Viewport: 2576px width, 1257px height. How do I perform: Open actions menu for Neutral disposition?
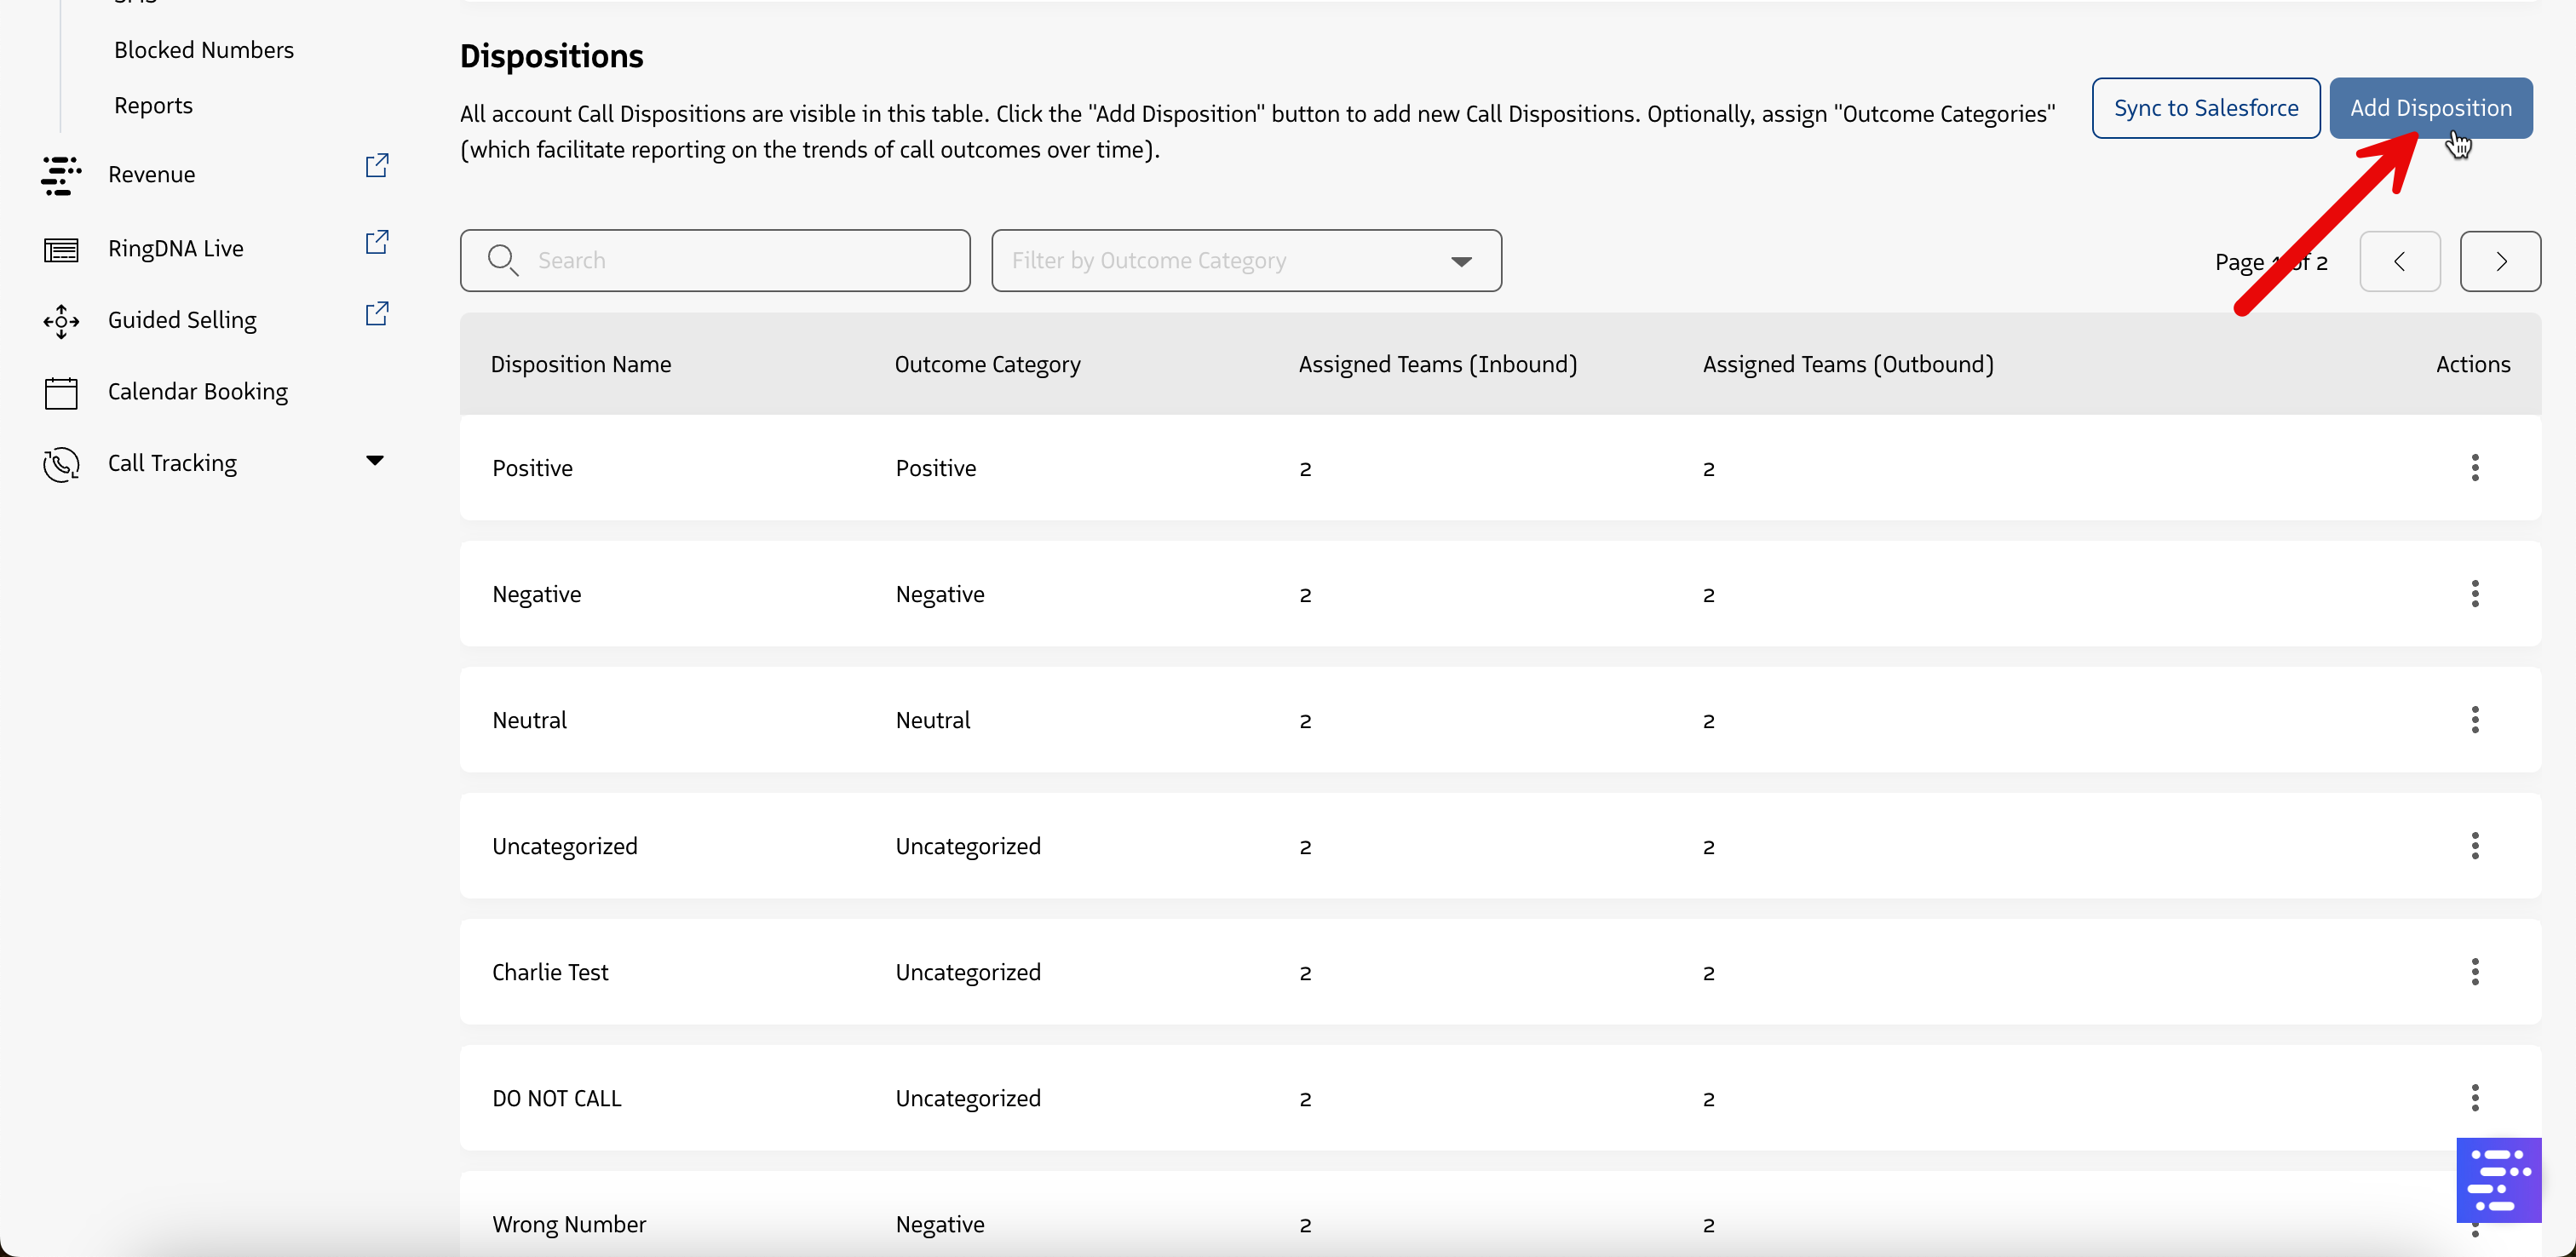click(x=2474, y=720)
